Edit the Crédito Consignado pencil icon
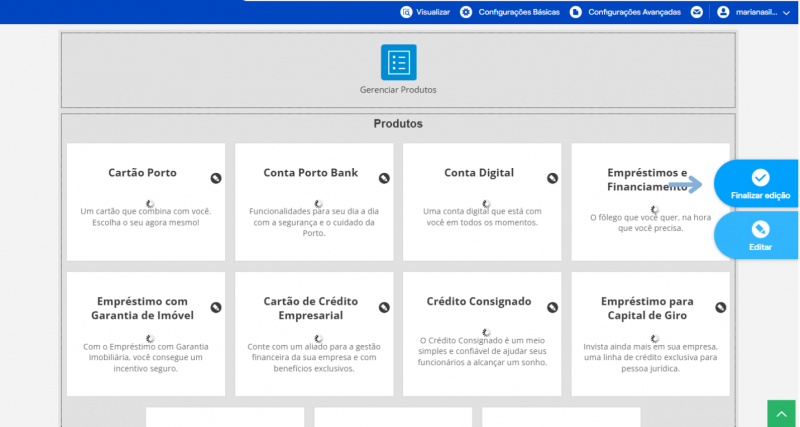The width and height of the screenshot is (800, 427). [x=553, y=307]
